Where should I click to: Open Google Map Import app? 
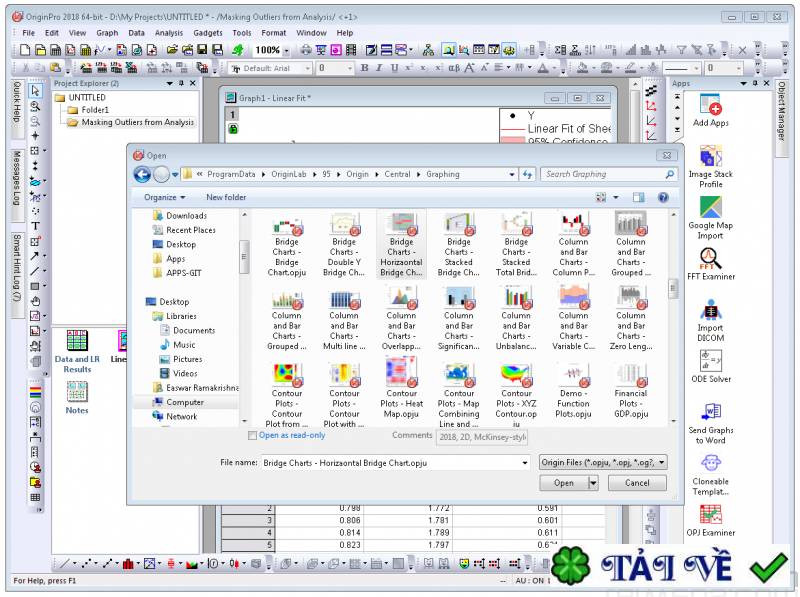[711, 218]
